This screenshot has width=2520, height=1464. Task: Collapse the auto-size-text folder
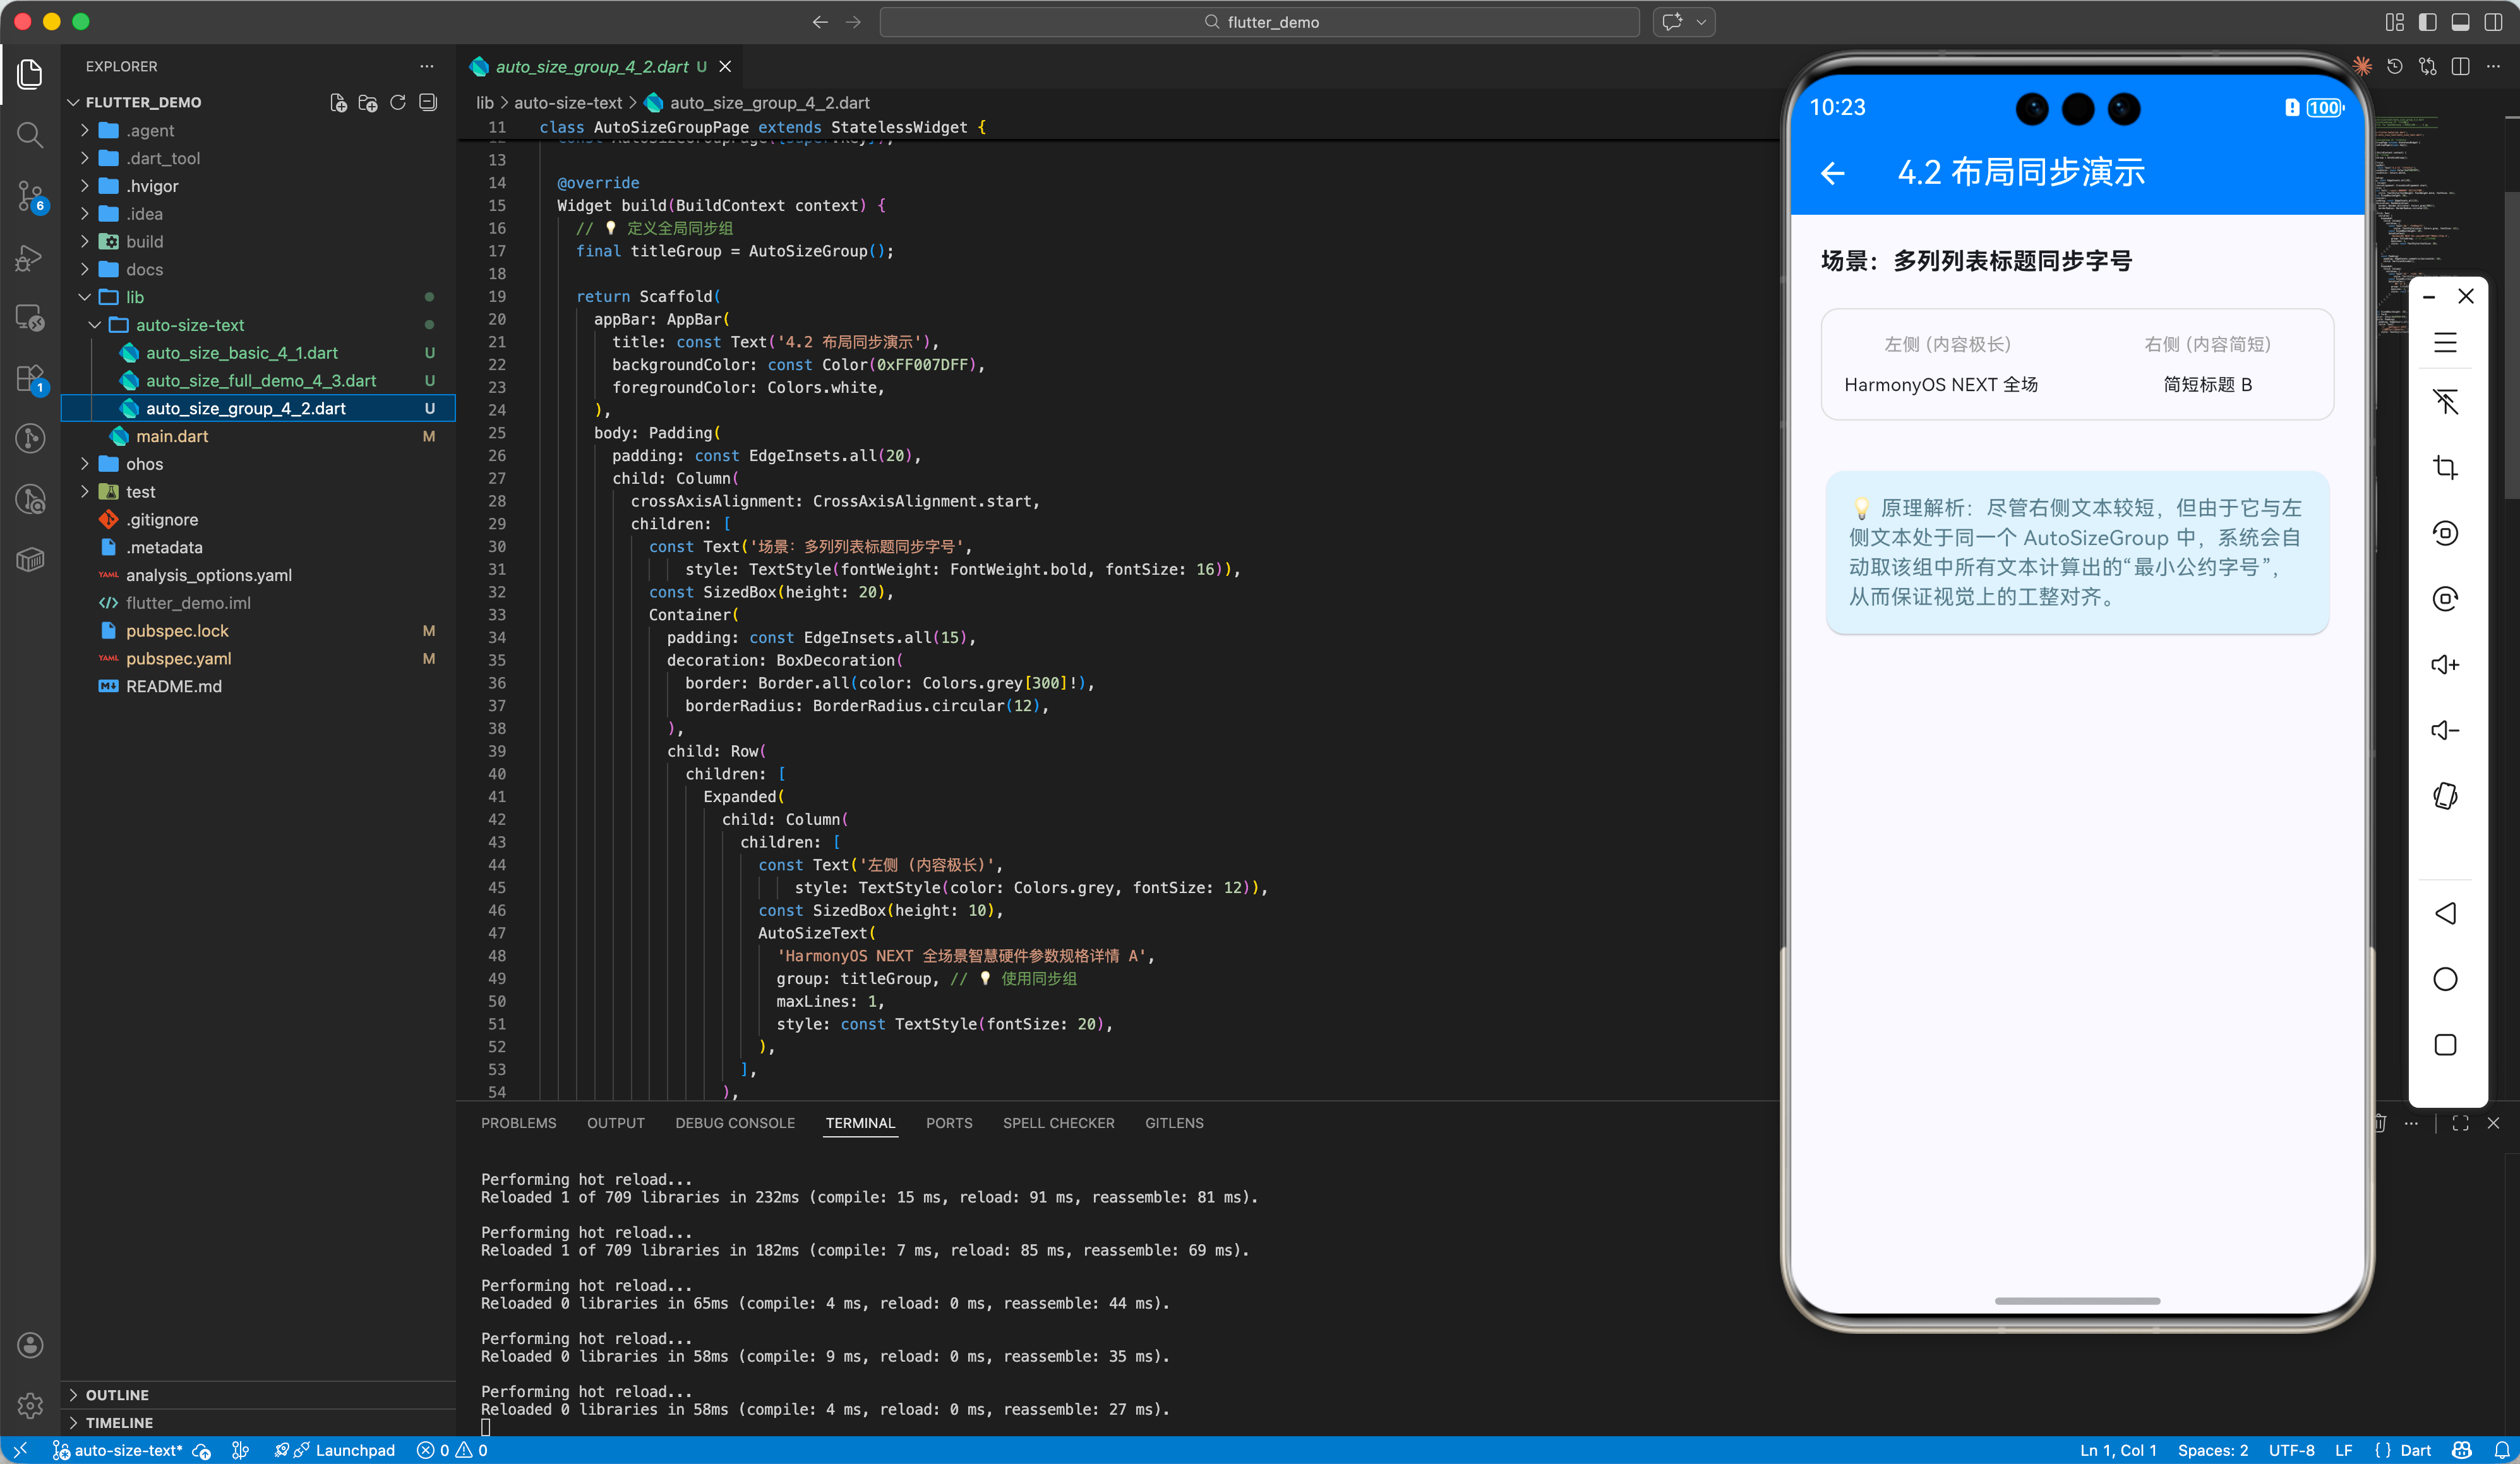point(190,325)
